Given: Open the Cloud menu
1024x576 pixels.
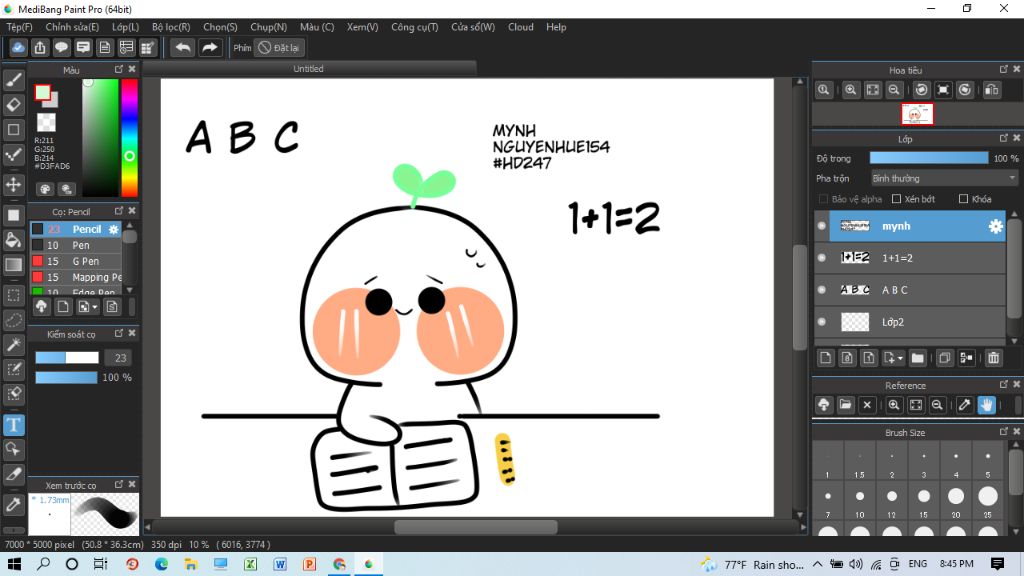Looking at the screenshot, I should point(520,27).
